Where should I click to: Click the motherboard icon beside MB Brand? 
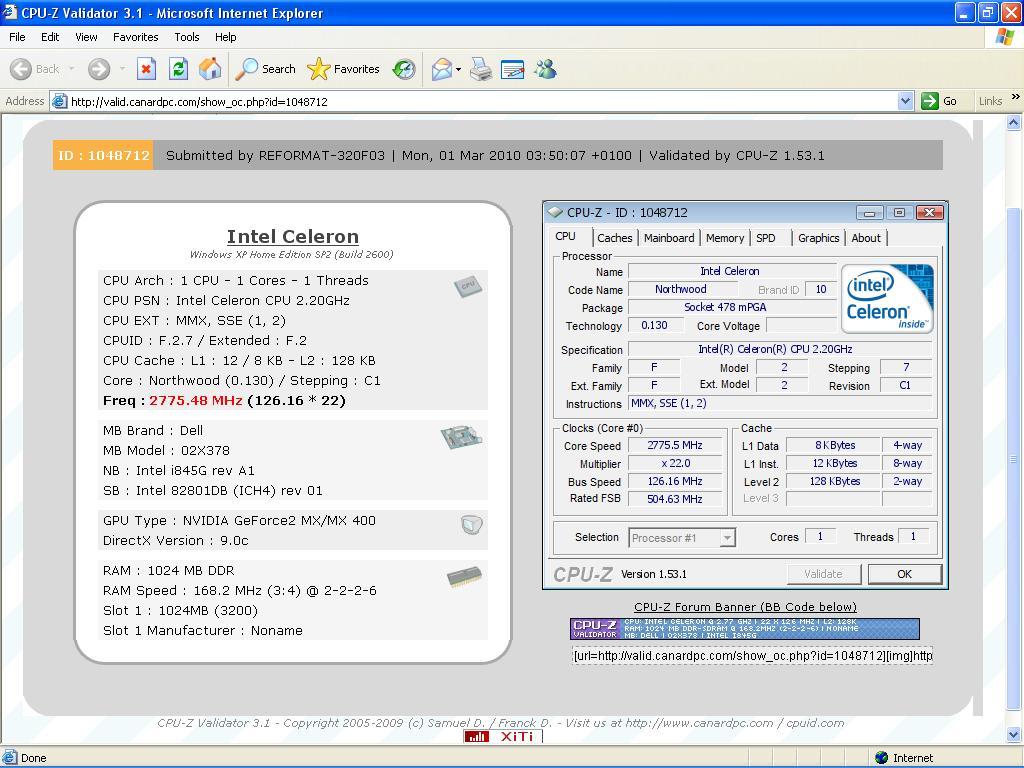[x=461, y=437]
